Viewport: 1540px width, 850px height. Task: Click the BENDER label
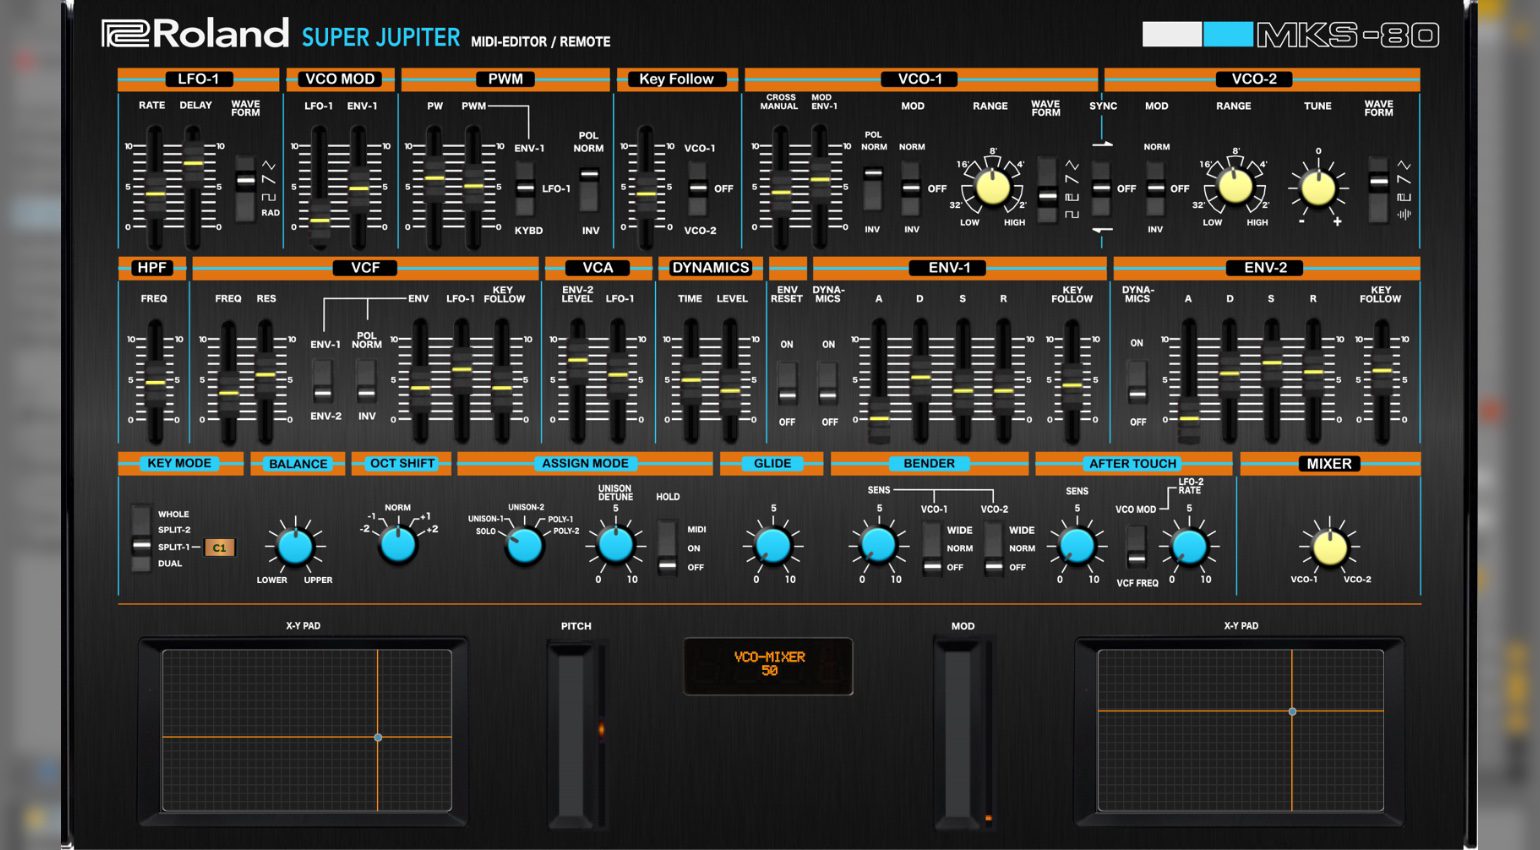coord(929,463)
